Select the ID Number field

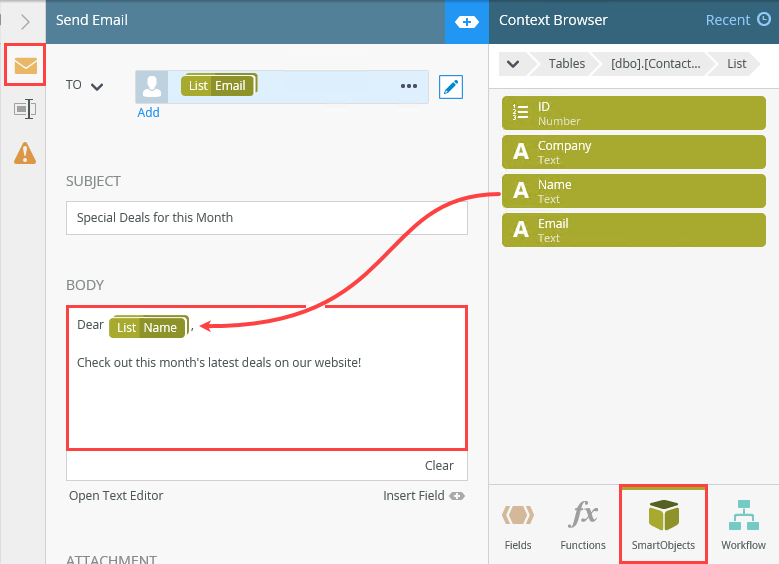[633, 113]
